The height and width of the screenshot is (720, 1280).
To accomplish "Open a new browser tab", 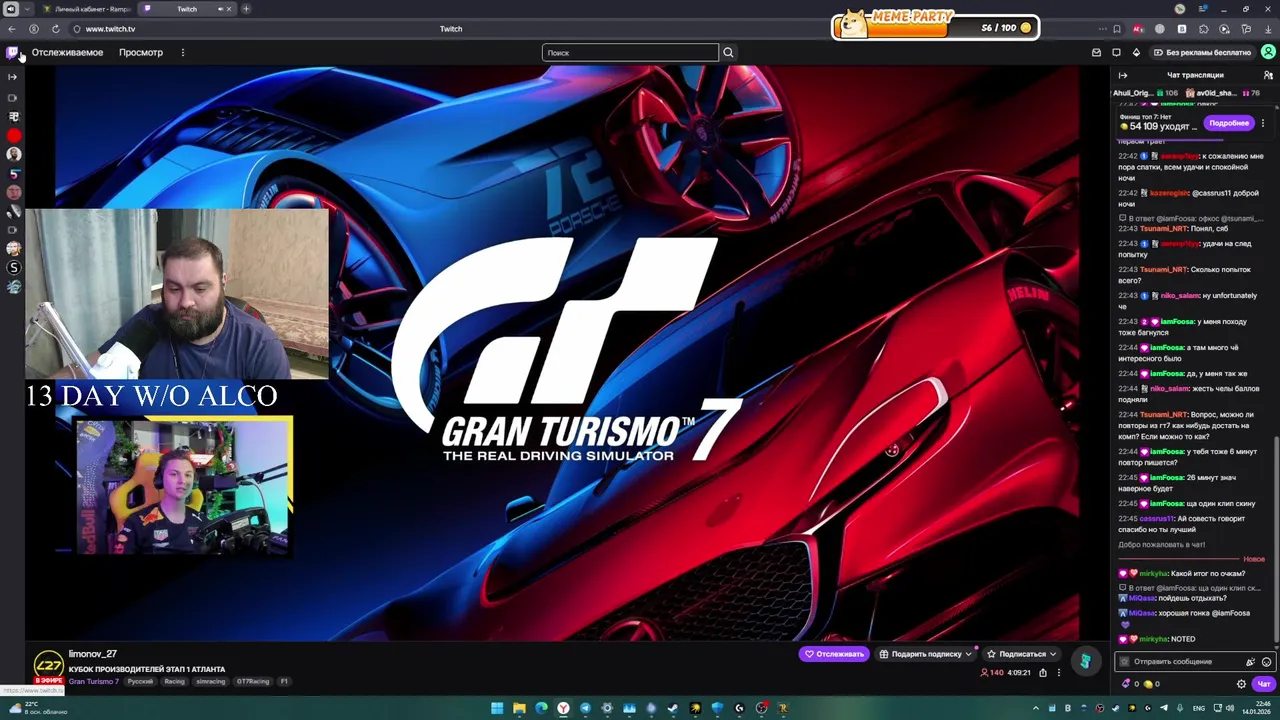I will pos(246,9).
